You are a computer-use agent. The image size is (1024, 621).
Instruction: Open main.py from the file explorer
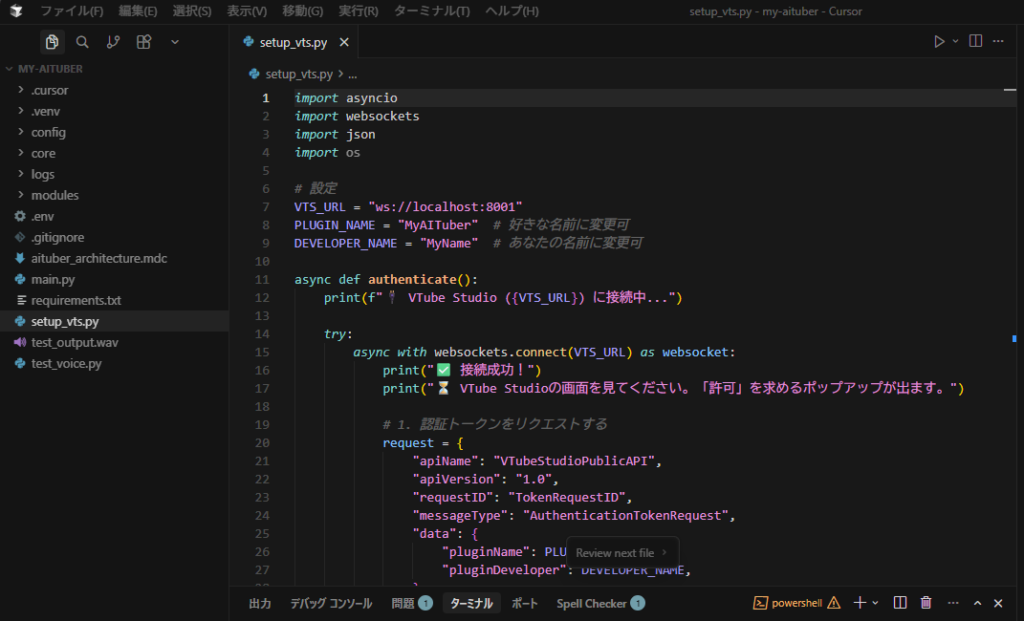[52, 279]
